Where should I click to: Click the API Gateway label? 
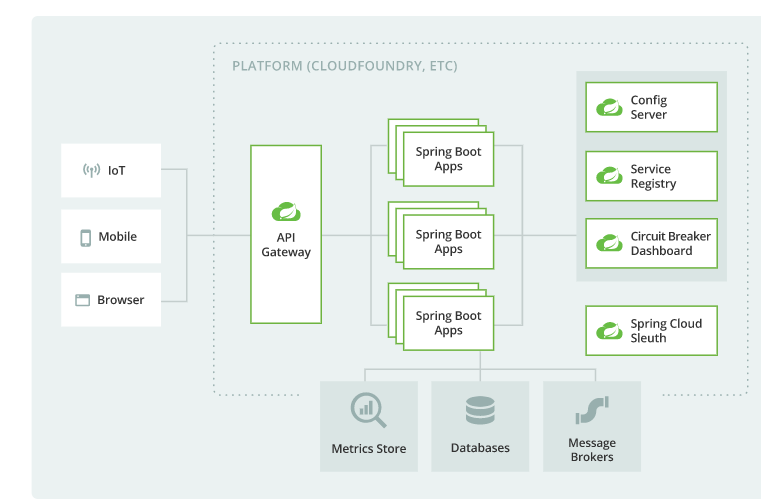point(286,245)
